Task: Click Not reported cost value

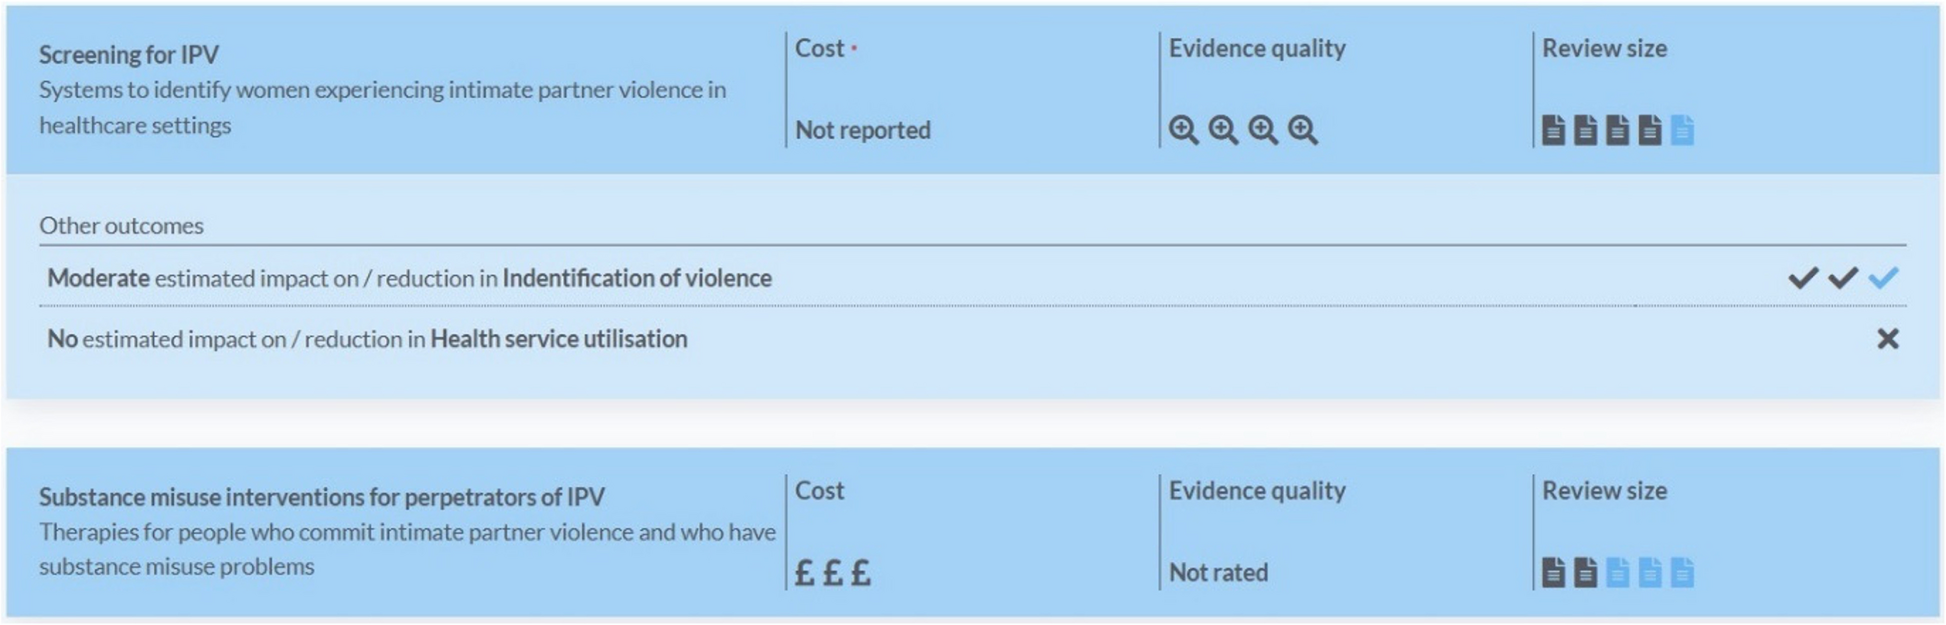Action: click(x=863, y=130)
